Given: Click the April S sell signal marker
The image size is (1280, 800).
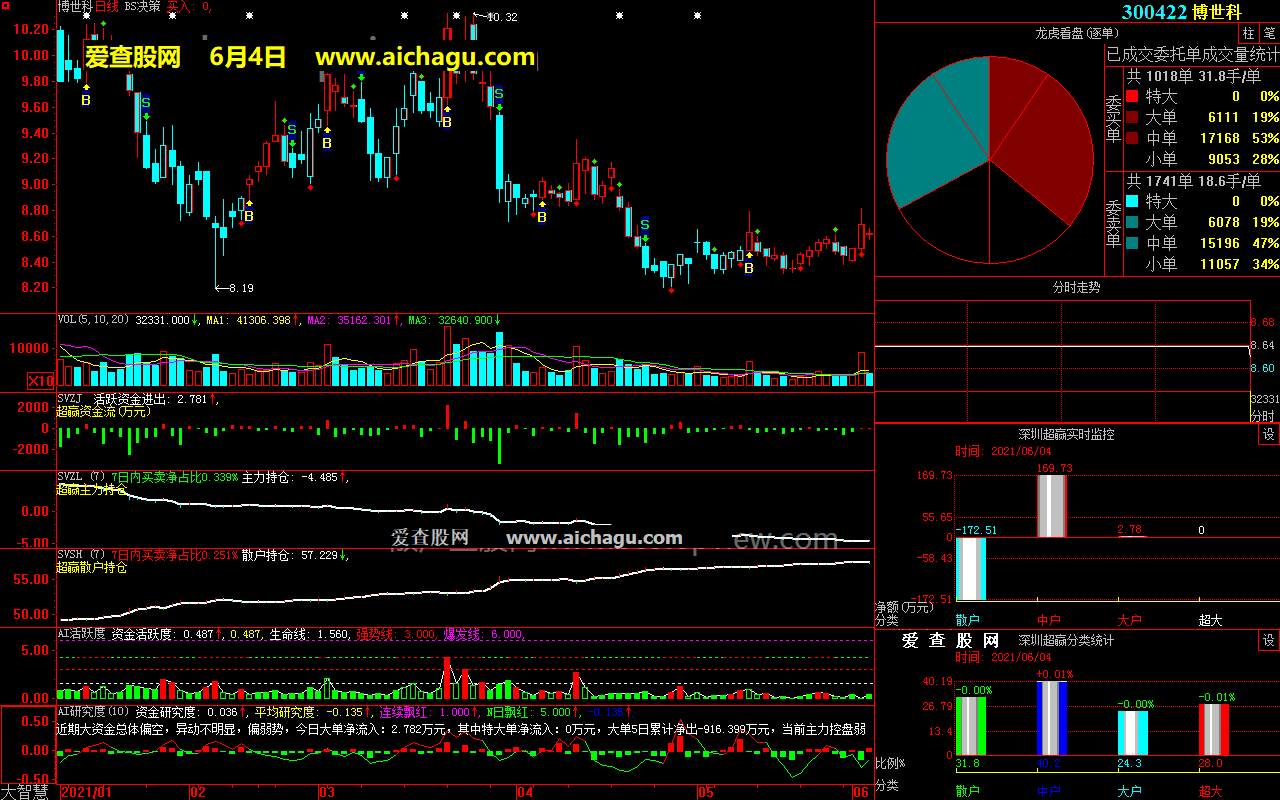Looking at the screenshot, I should click(x=645, y=224).
